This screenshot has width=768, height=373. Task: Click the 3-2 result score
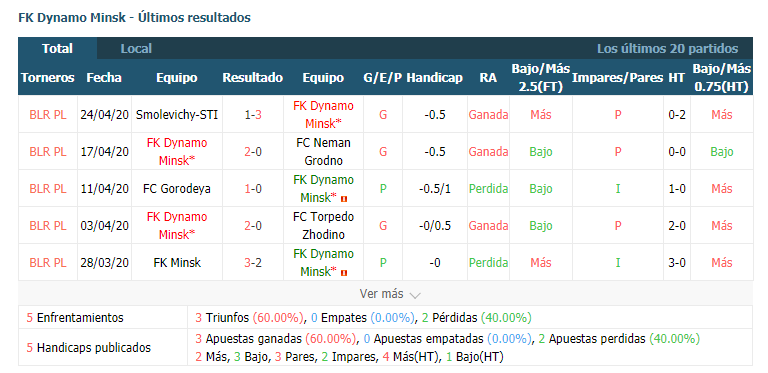[253, 263]
